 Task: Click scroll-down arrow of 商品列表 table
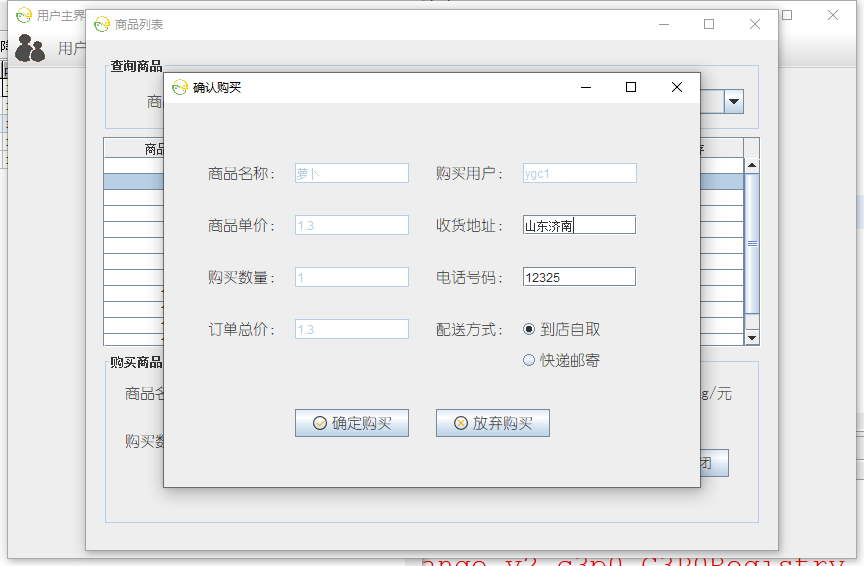tap(752, 337)
